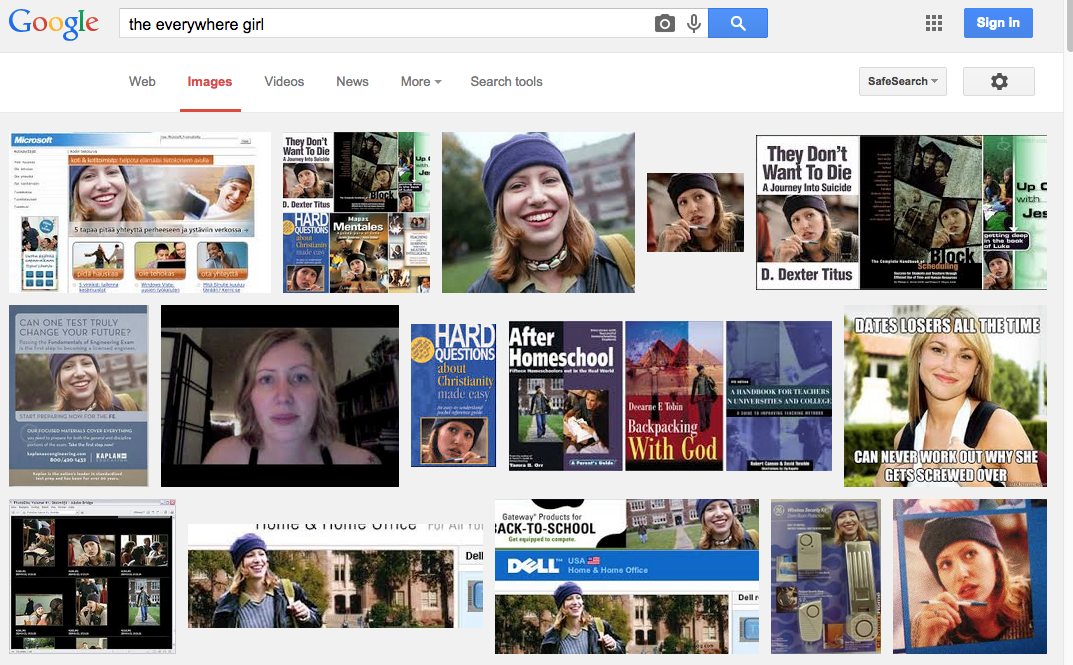1073x665 pixels.
Task: Open Dell Back-To-School ad thumbnail
Action: click(627, 576)
